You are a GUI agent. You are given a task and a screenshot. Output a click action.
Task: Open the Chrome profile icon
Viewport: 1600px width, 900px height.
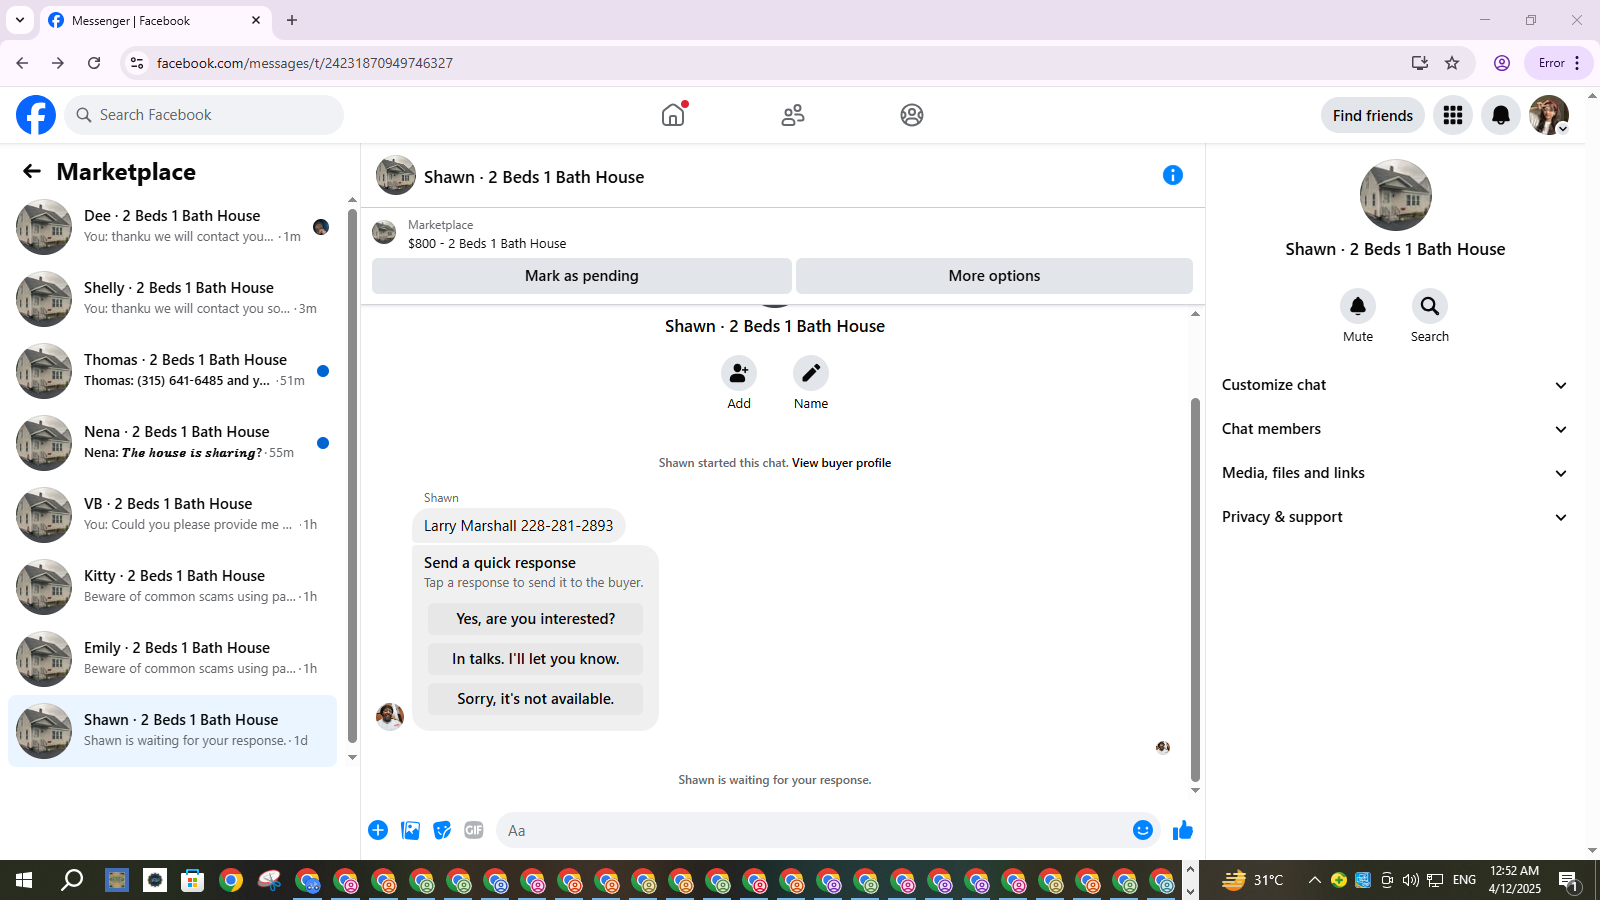[1502, 63]
